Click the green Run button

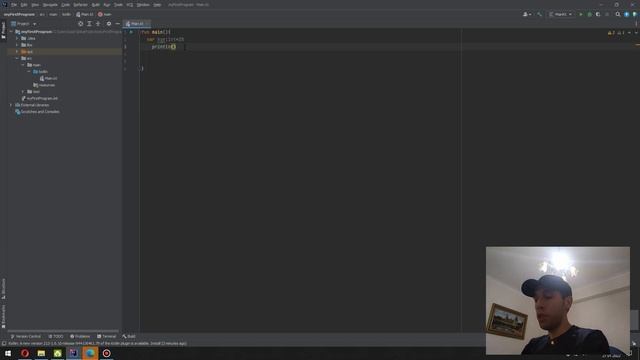pyautogui.click(x=581, y=14)
